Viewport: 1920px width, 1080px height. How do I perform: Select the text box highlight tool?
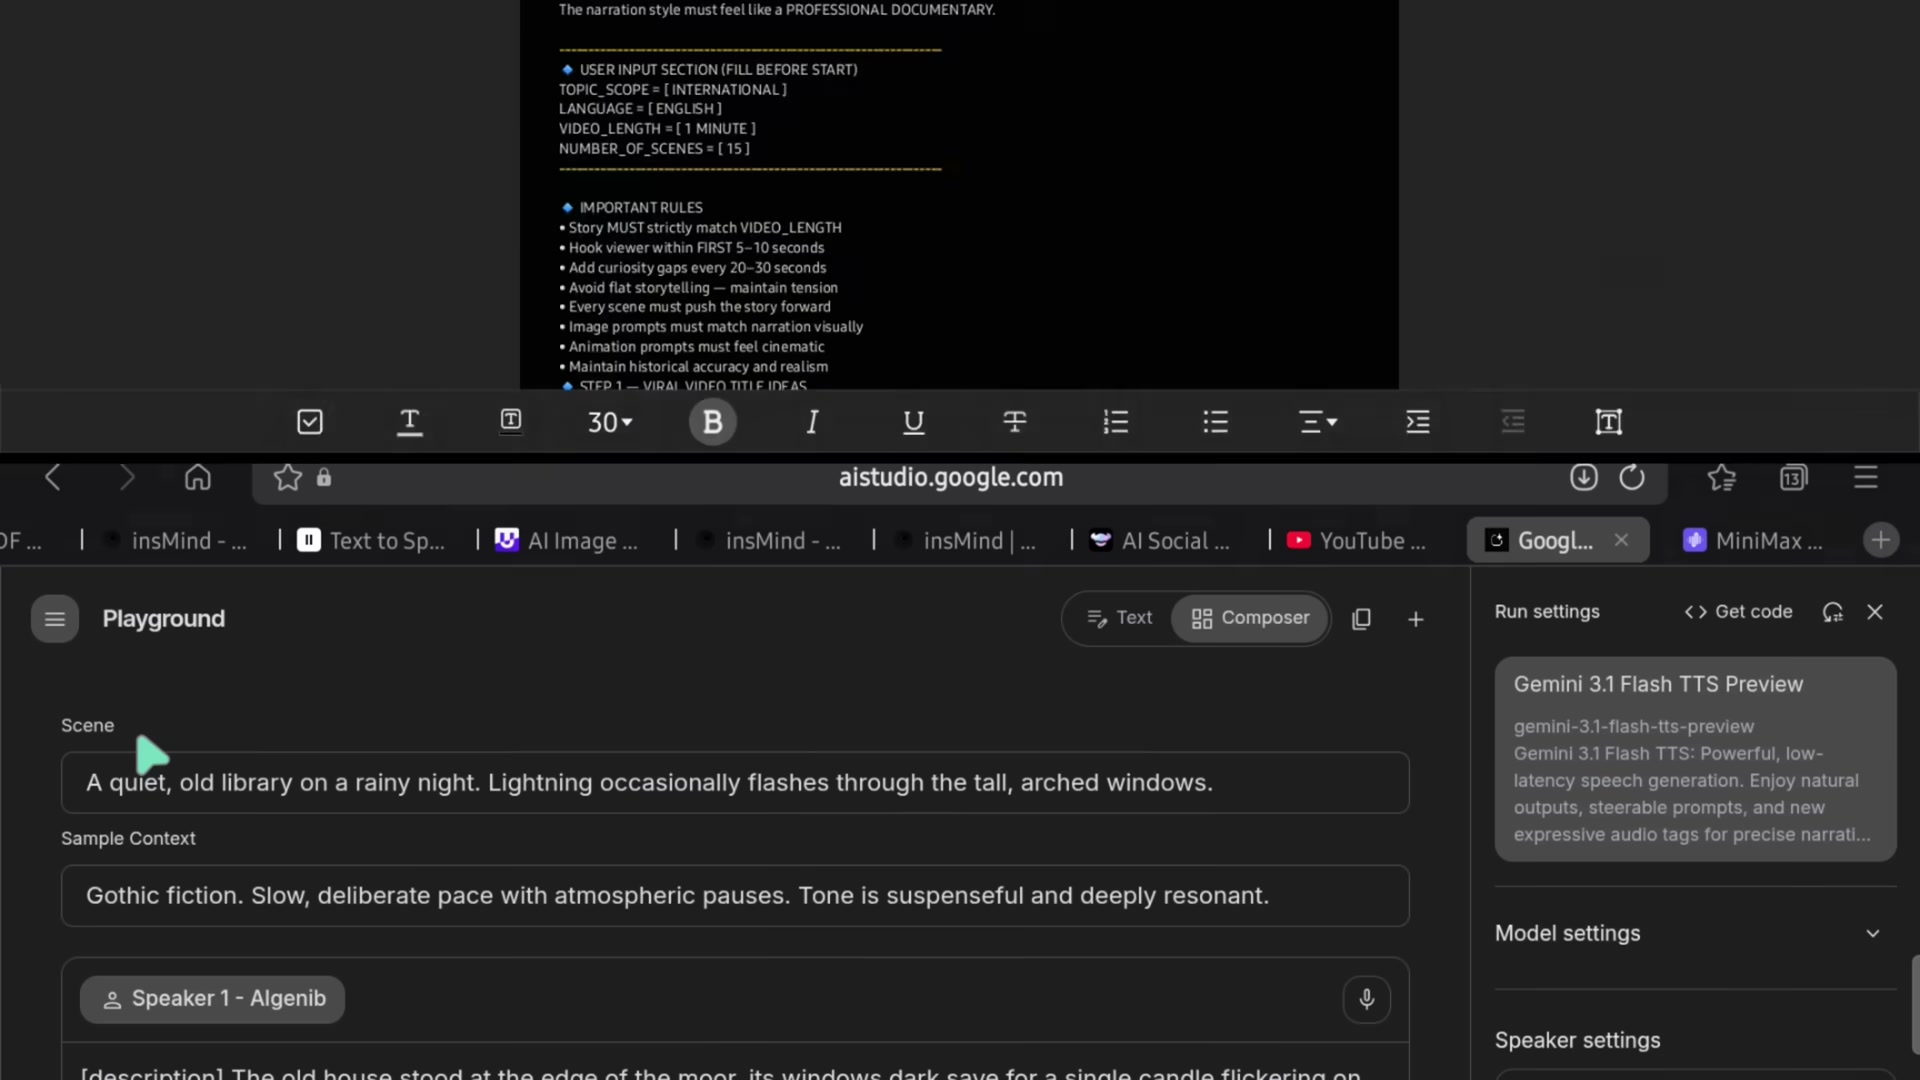[511, 421]
